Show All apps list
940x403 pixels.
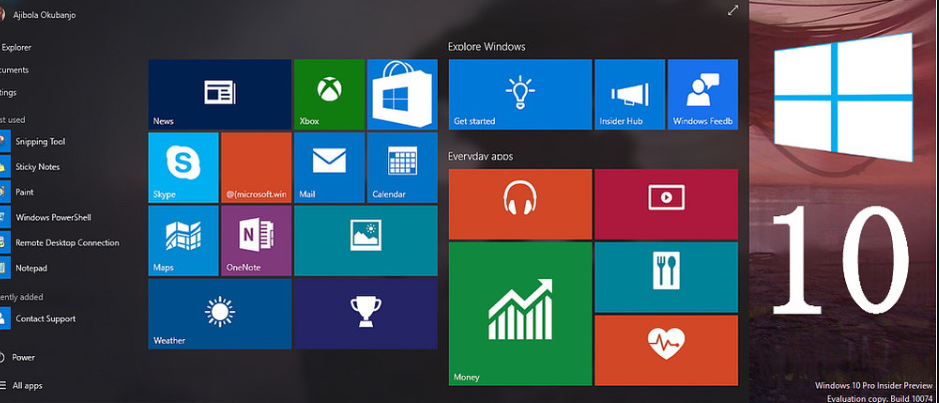22,386
